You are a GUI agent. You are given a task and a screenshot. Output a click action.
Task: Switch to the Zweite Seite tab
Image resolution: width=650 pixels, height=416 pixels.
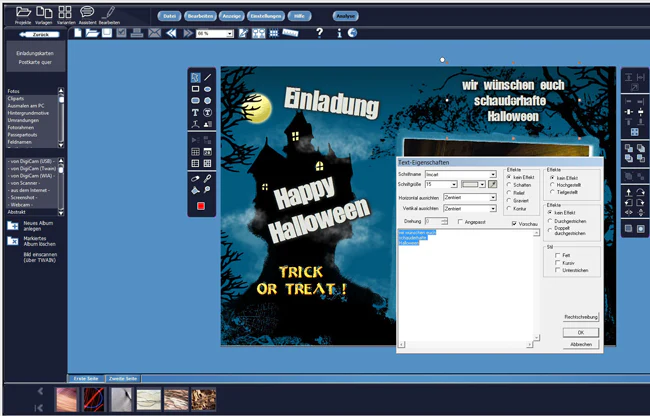pyautogui.click(x=123, y=378)
